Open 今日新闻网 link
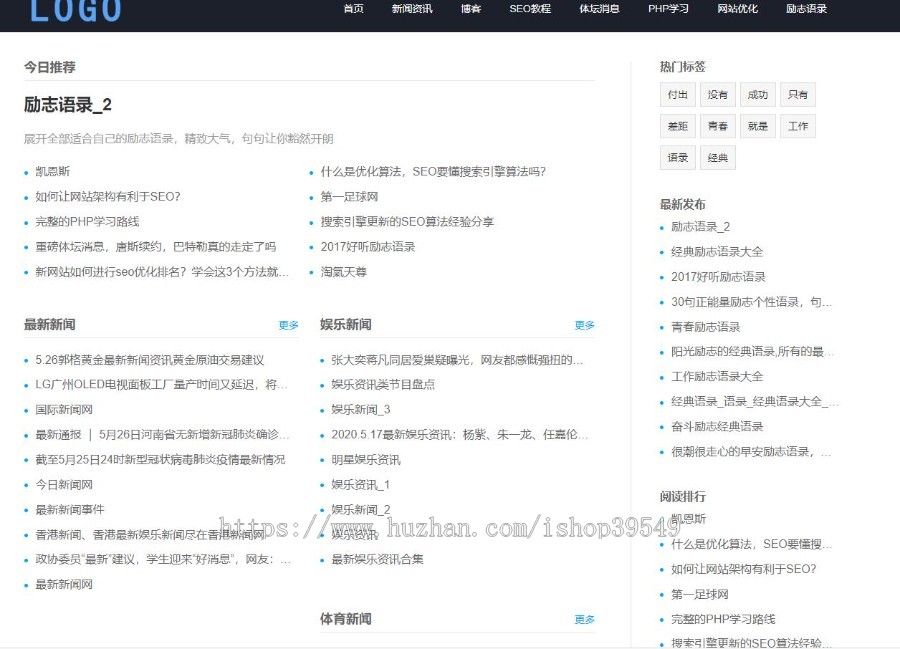This screenshot has height=649, width=900. (x=64, y=485)
